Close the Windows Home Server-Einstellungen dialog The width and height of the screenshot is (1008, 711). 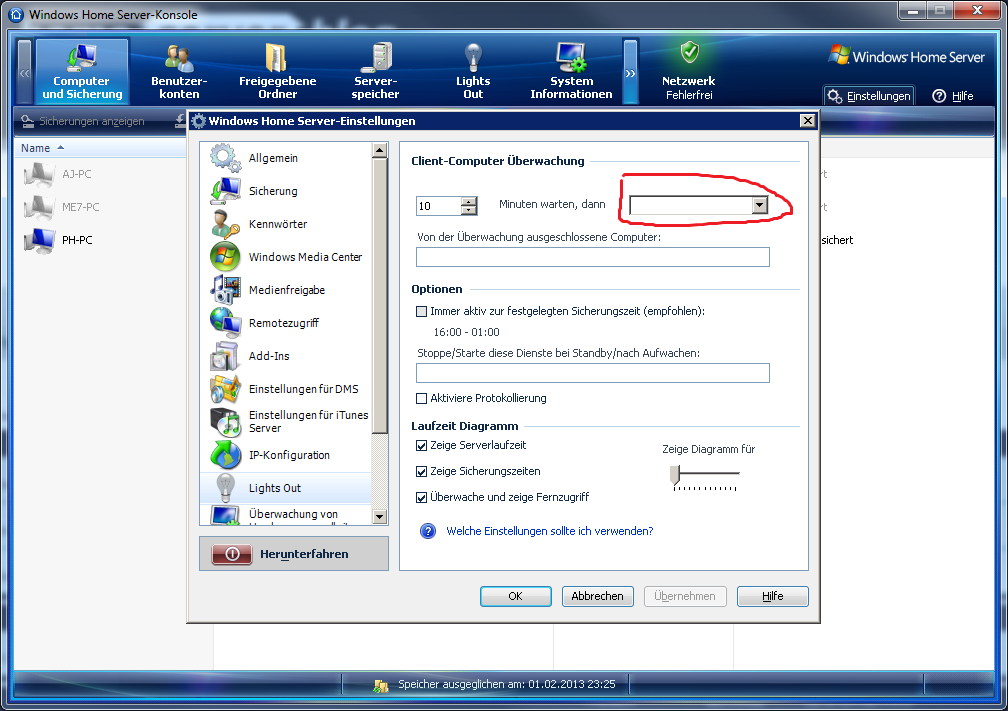click(807, 120)
